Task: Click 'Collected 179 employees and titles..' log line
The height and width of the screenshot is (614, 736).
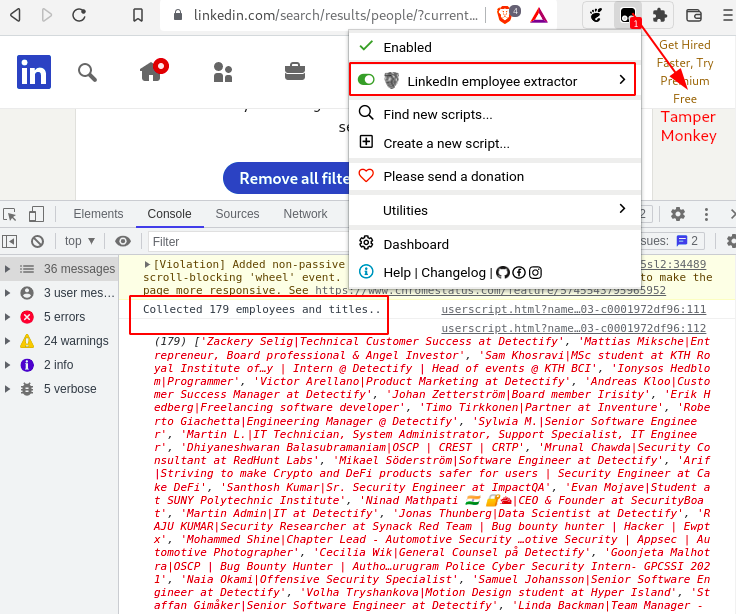Action: [262, 309]
